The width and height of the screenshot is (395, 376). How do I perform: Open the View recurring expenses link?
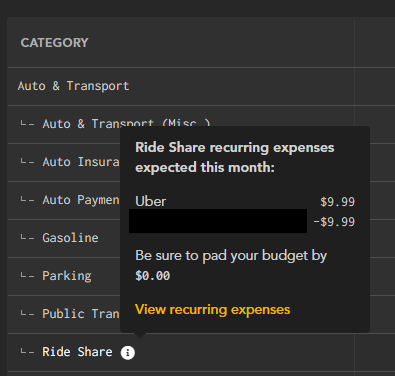tap(212, 310)
